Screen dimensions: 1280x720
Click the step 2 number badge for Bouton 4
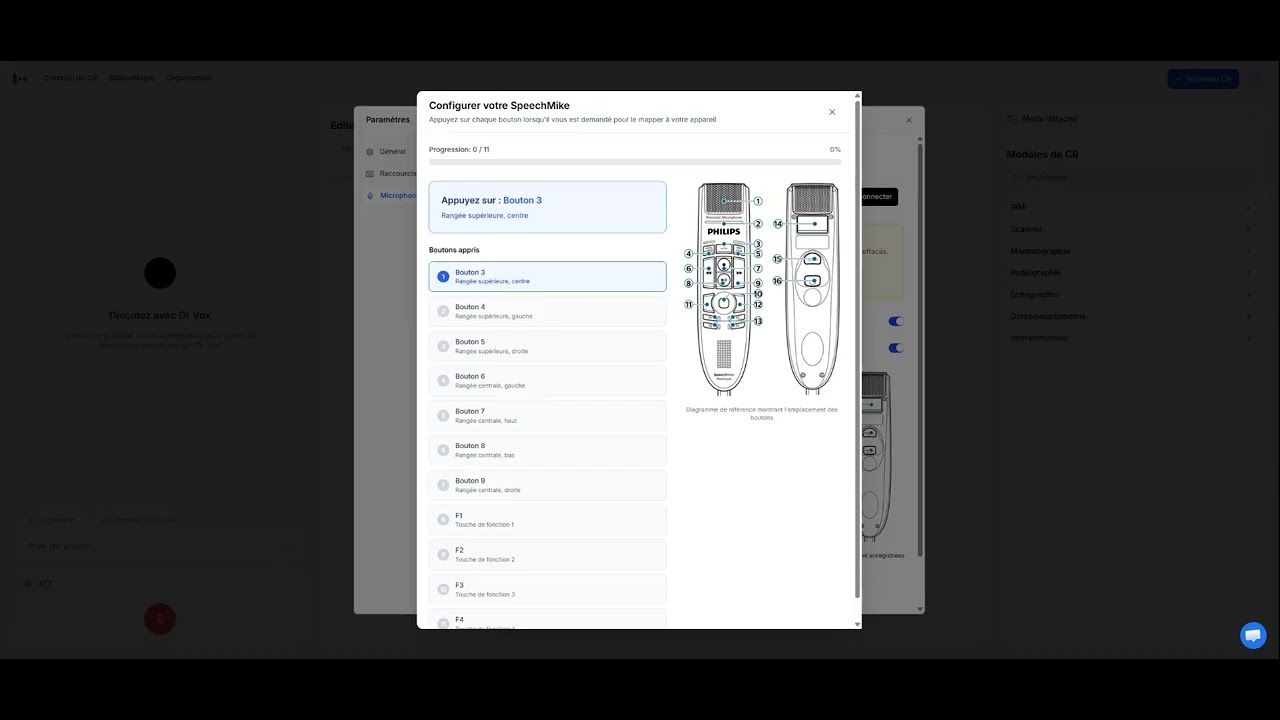443,311
